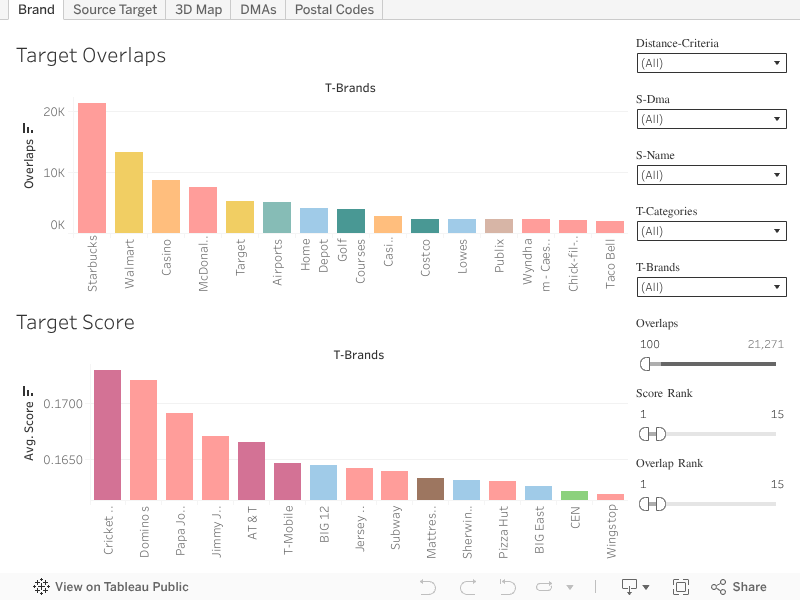Expand the S-Name dropdown list
The image size is (800, 600).
click(x=711, y=175)
